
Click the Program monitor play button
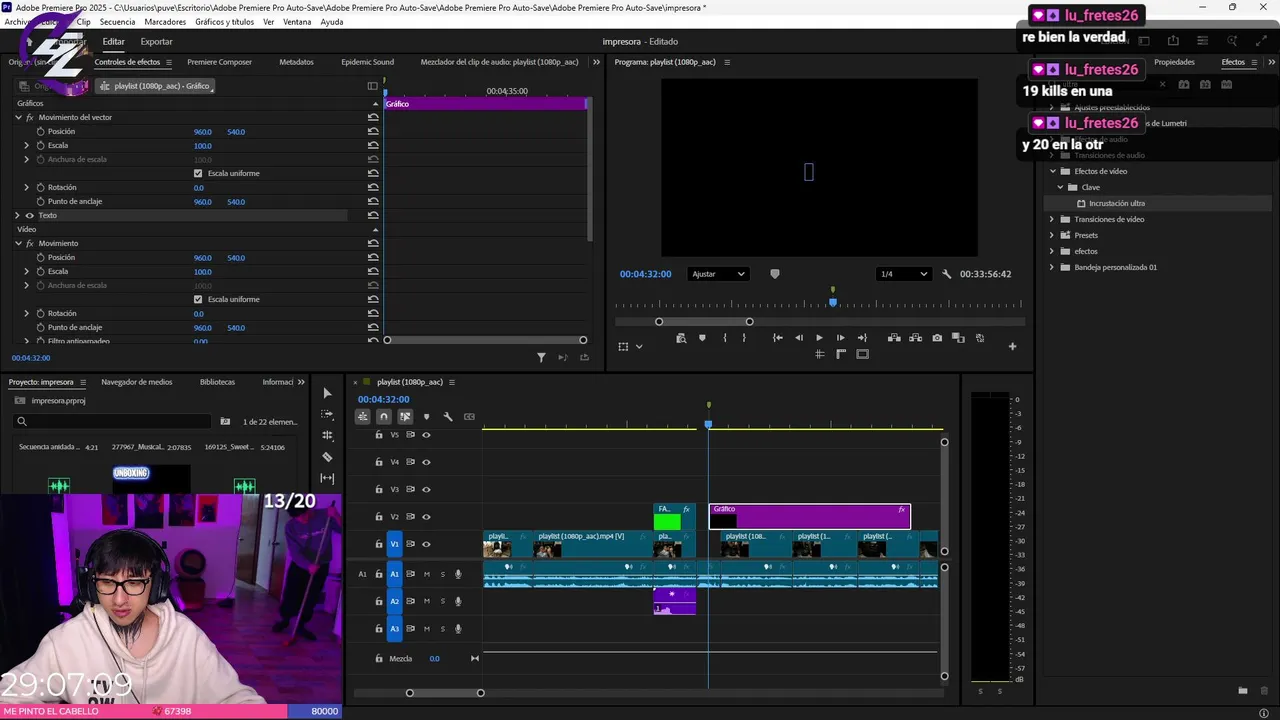click(x=819, y=338)
